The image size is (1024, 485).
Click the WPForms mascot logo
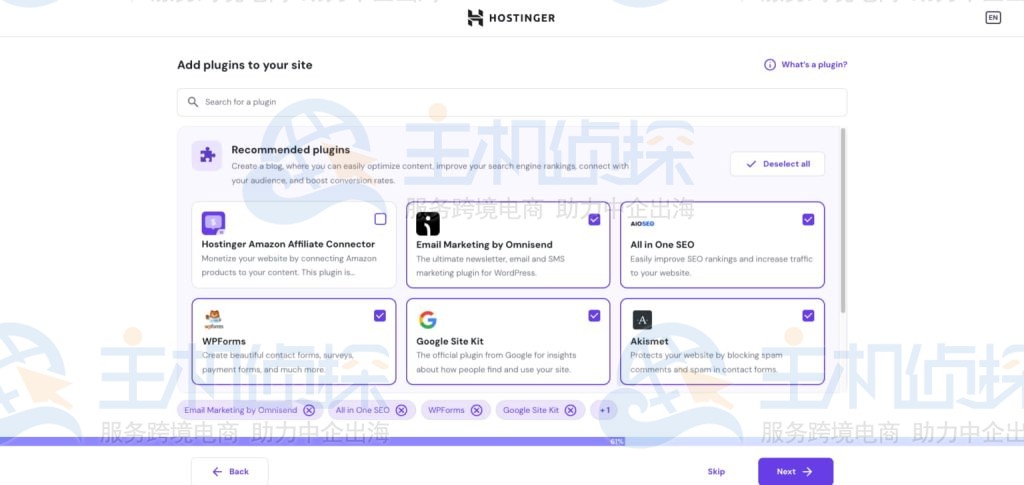point(214,320)
